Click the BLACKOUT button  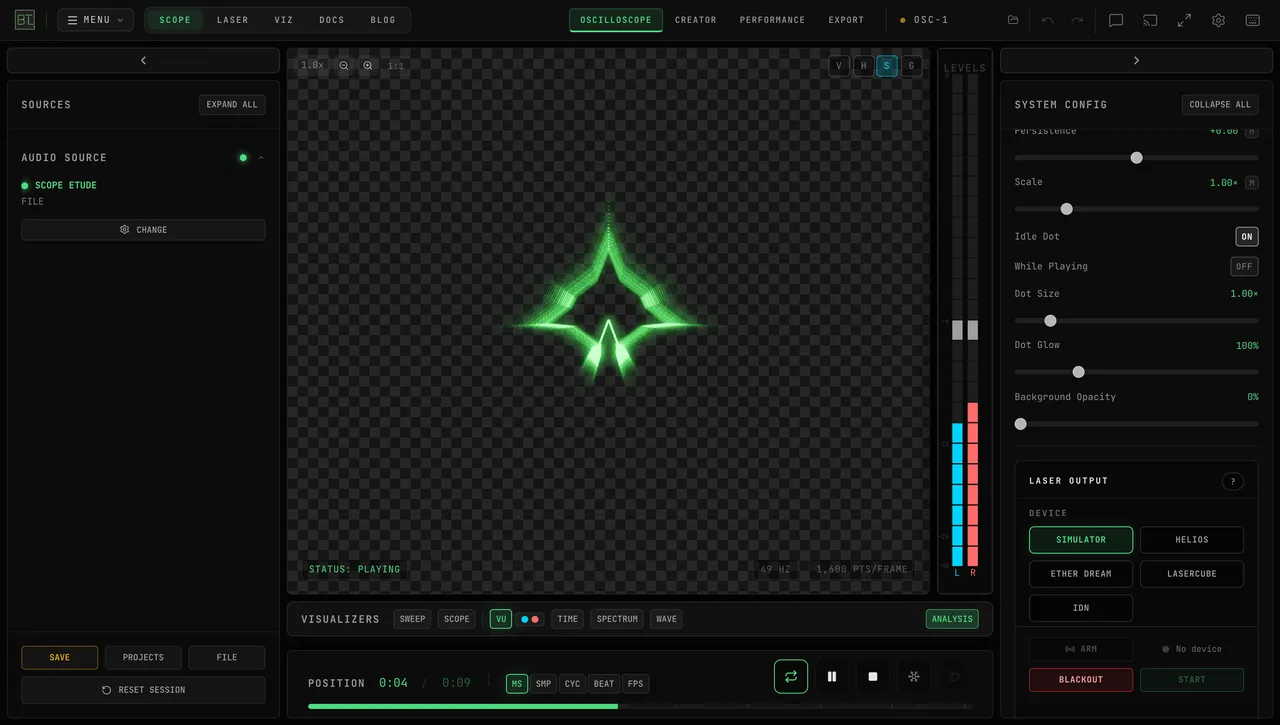[1081, 680]
